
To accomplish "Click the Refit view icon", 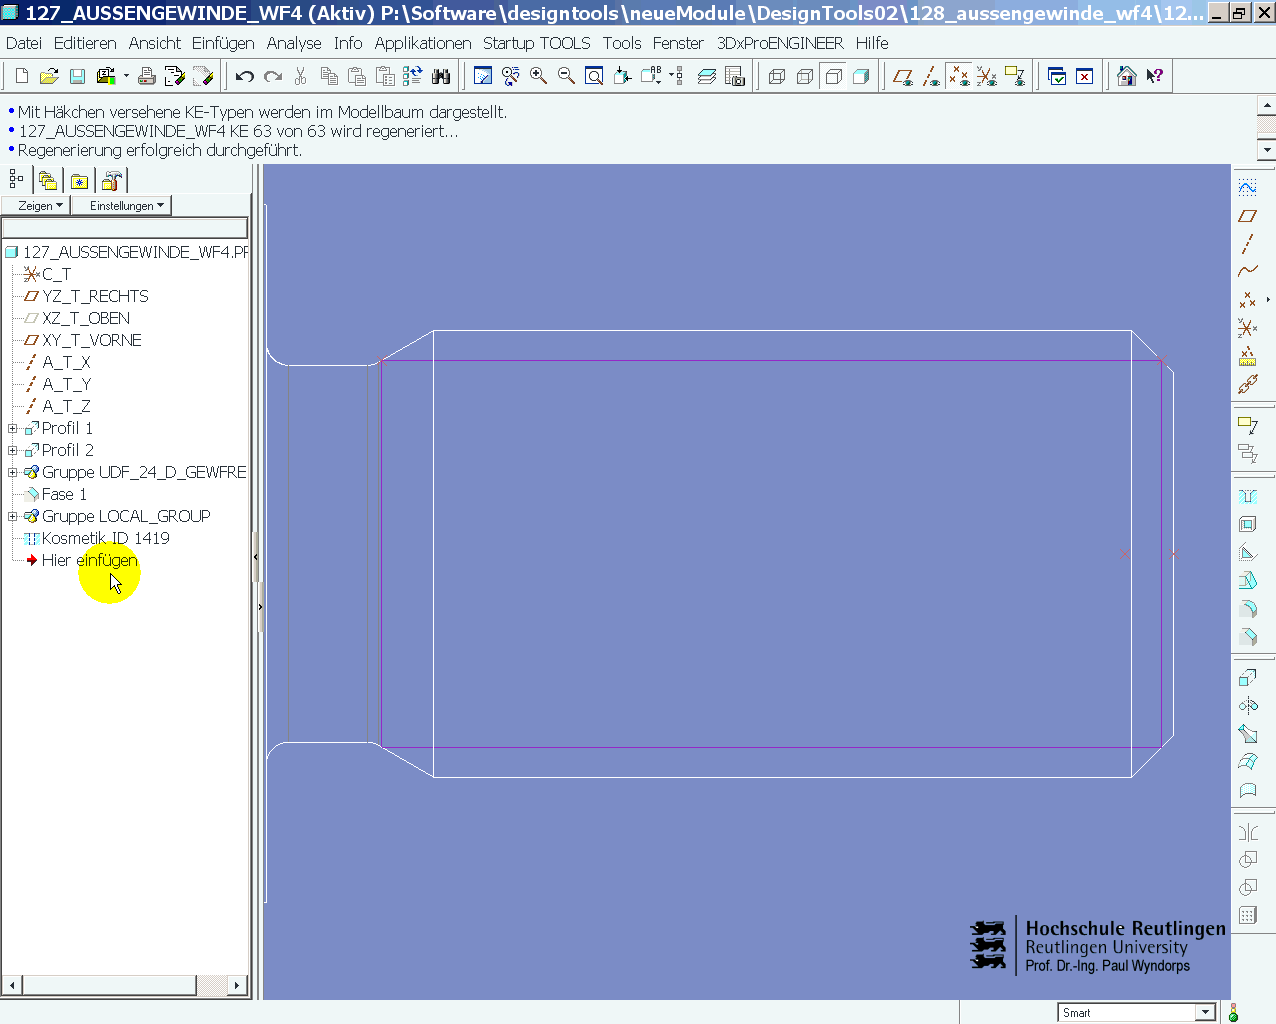I will [x=594, y=76].
